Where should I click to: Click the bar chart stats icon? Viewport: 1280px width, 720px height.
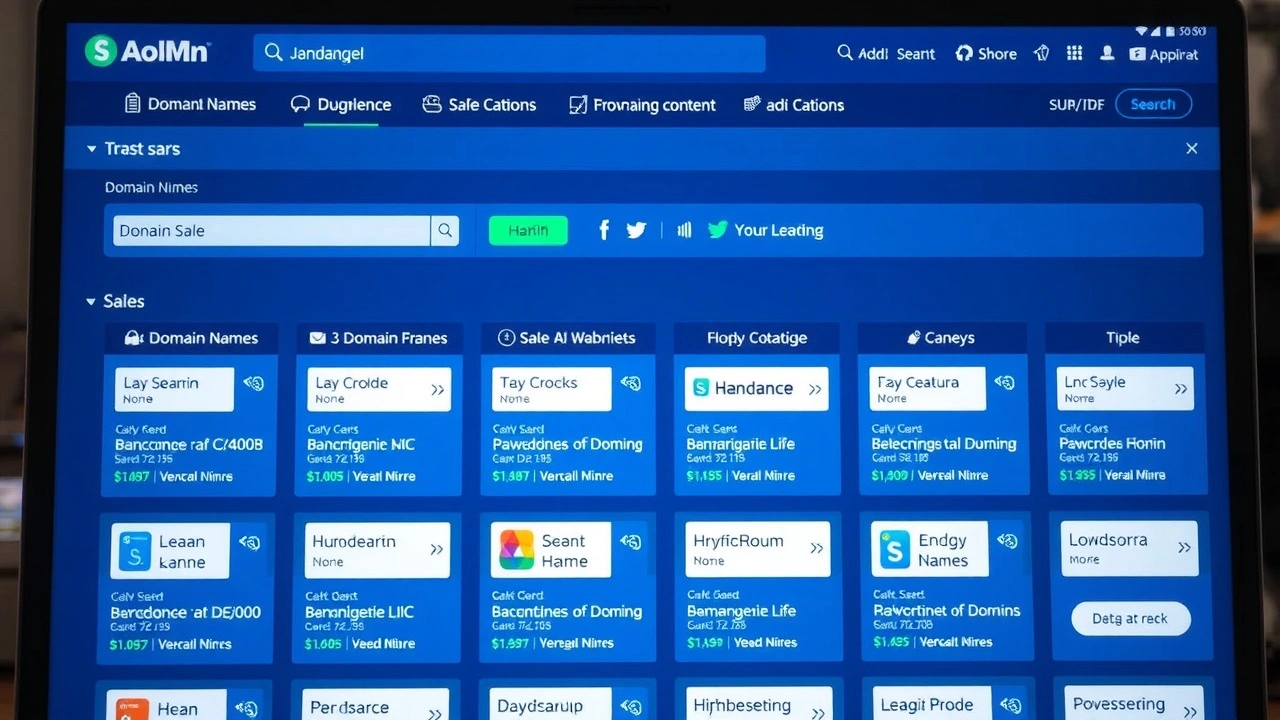click(x=684, y=230)
